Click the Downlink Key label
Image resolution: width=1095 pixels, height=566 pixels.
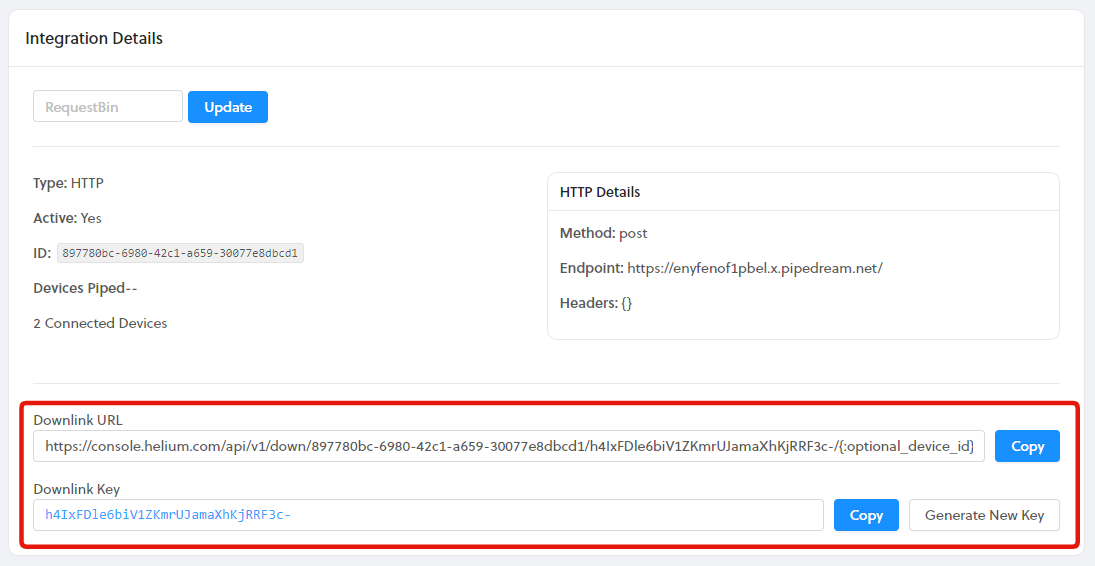(x=77, y=489)
